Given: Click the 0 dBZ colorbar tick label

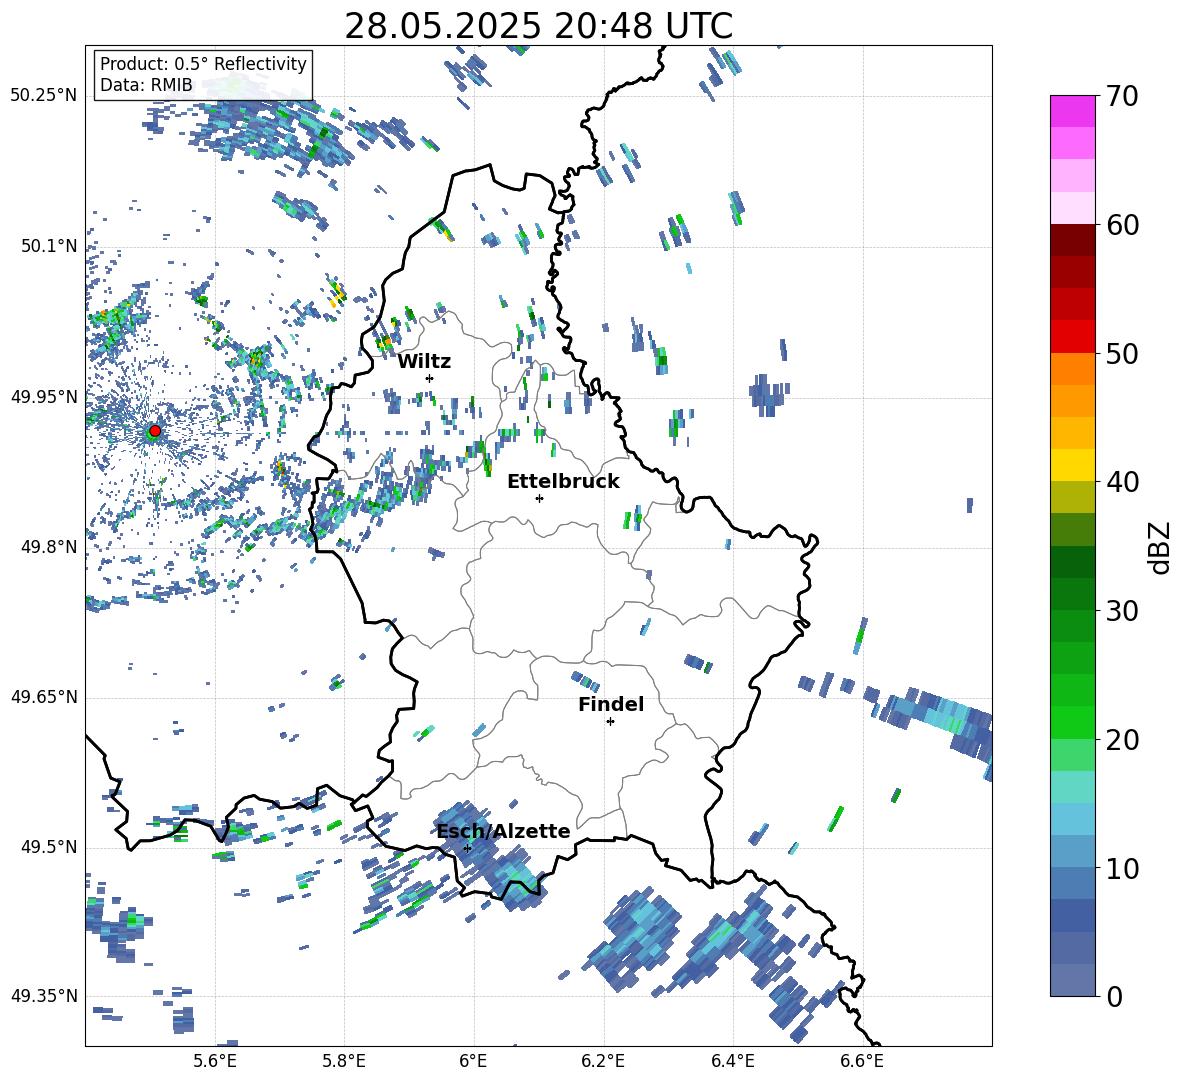Looking at the screenshot, I should point(1114,996).
